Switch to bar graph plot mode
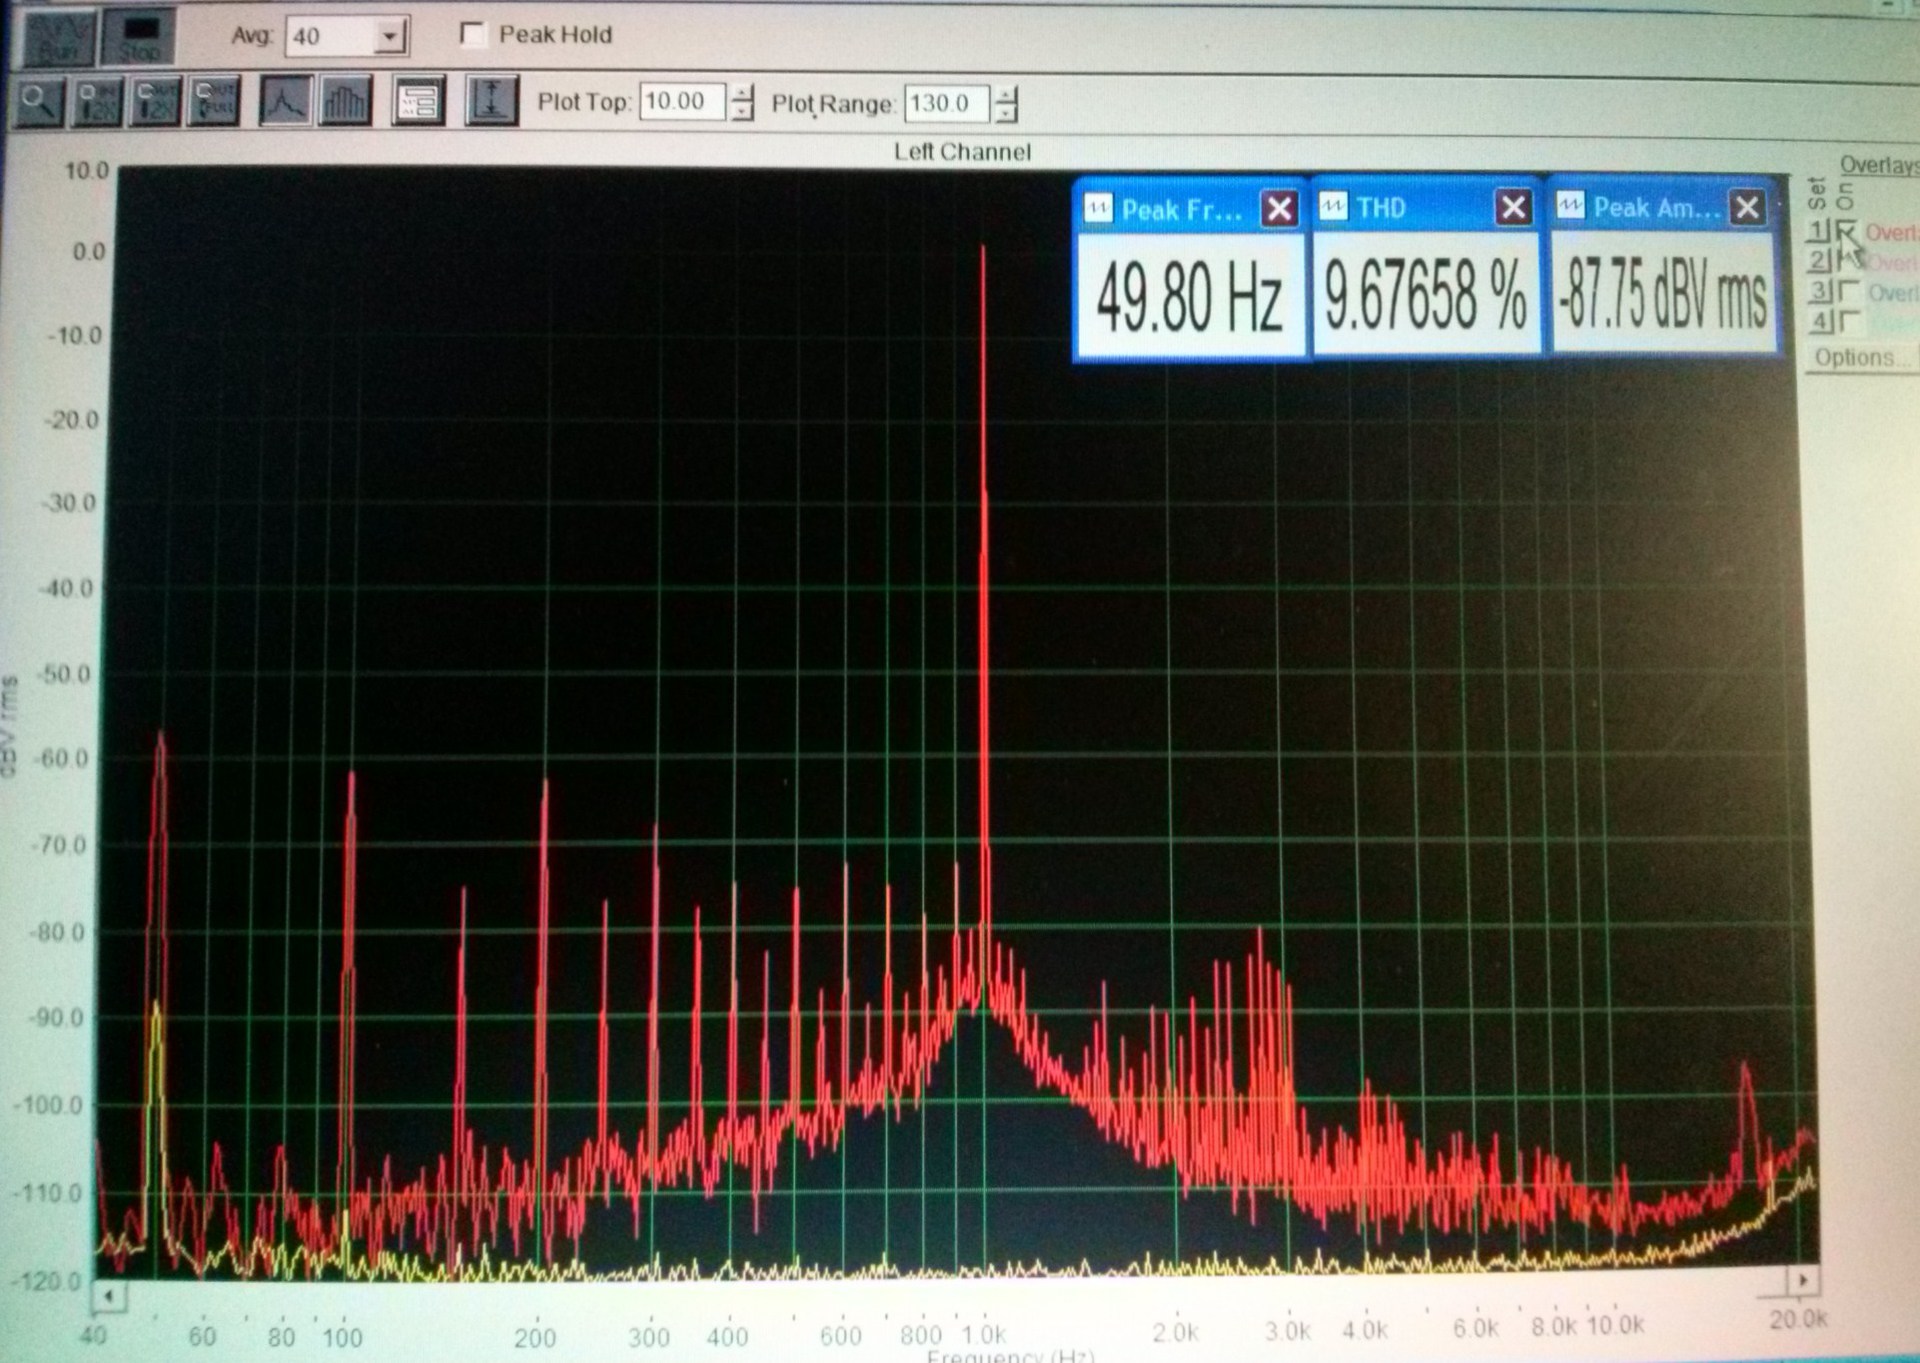The image size is (1920, 1363). pos(344,101)
